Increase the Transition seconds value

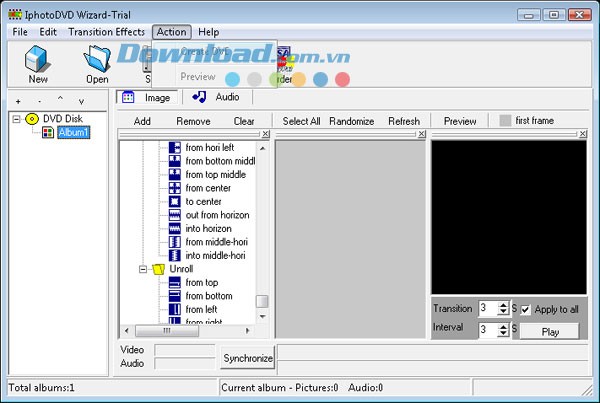503,305
